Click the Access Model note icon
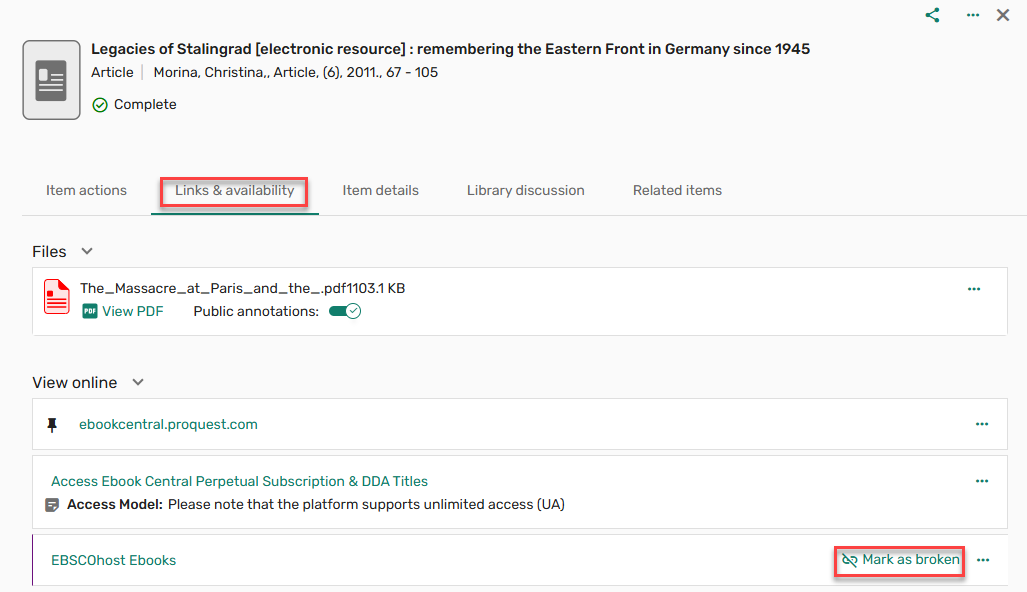1027x592 pixels. 52,505
